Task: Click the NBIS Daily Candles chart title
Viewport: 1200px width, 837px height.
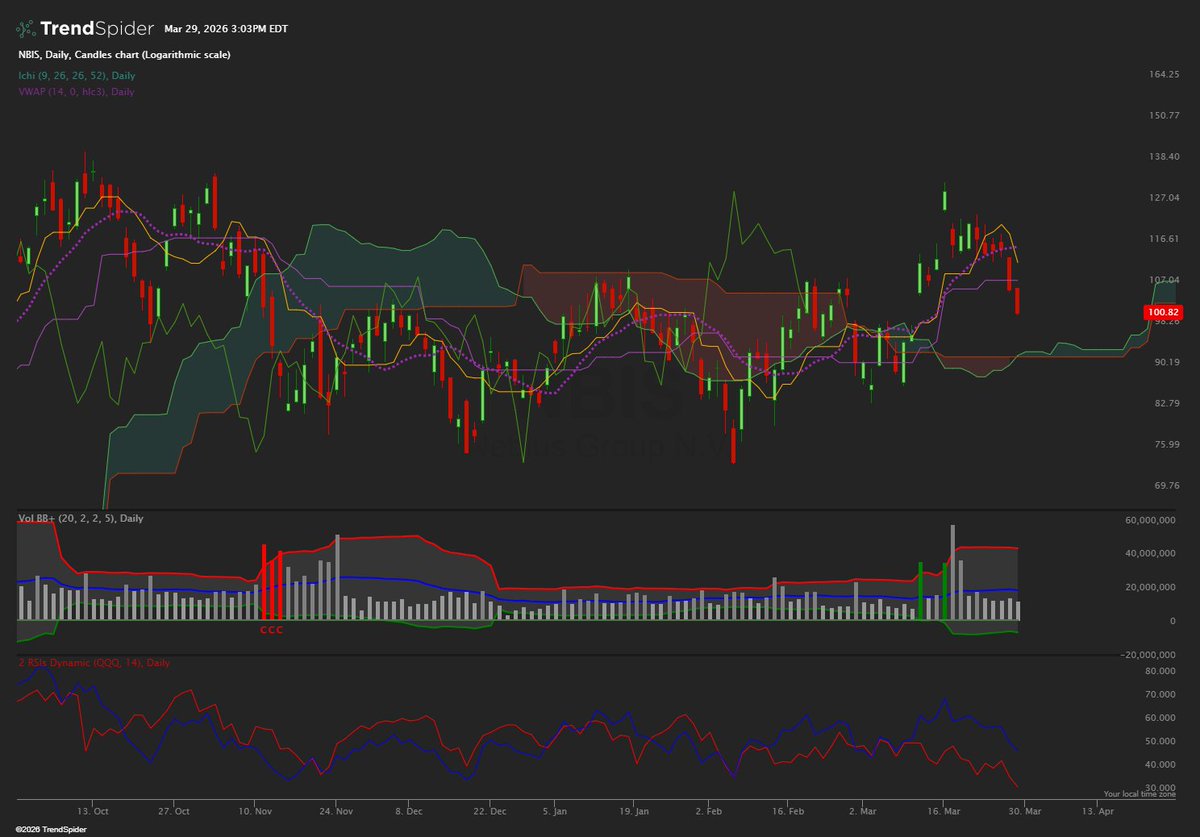Action: point(124,54)
